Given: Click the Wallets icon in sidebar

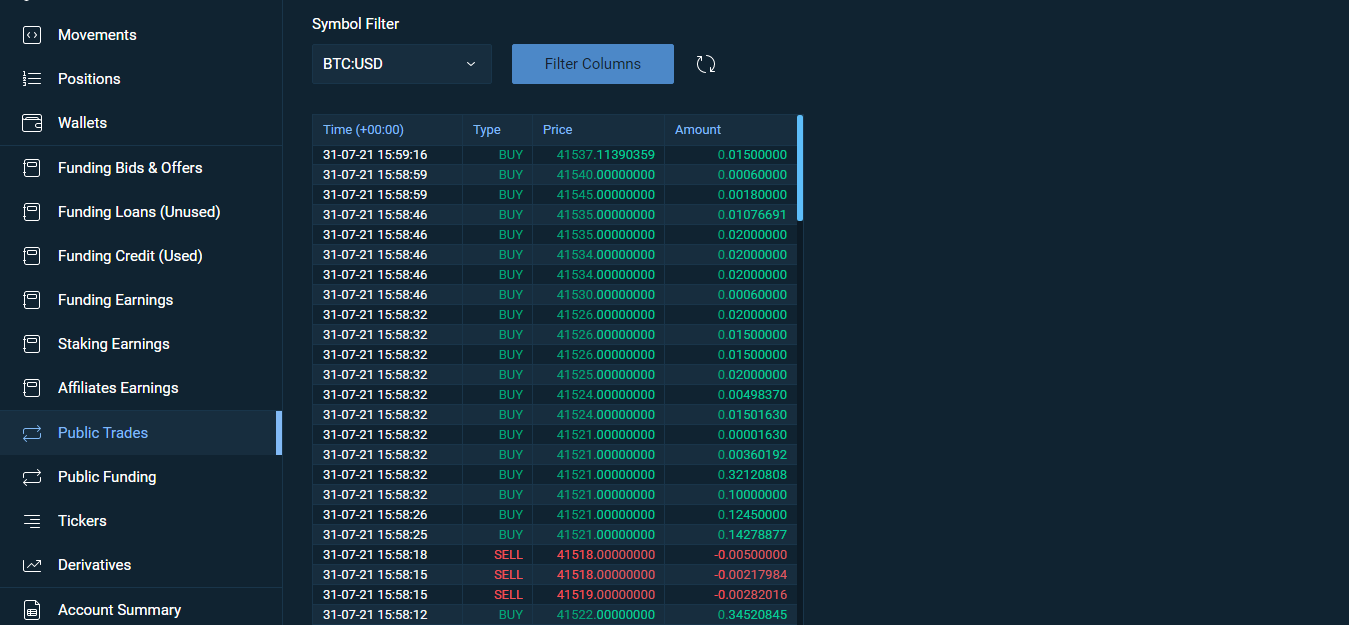Looking at the screenshot, I should (32, 123).
